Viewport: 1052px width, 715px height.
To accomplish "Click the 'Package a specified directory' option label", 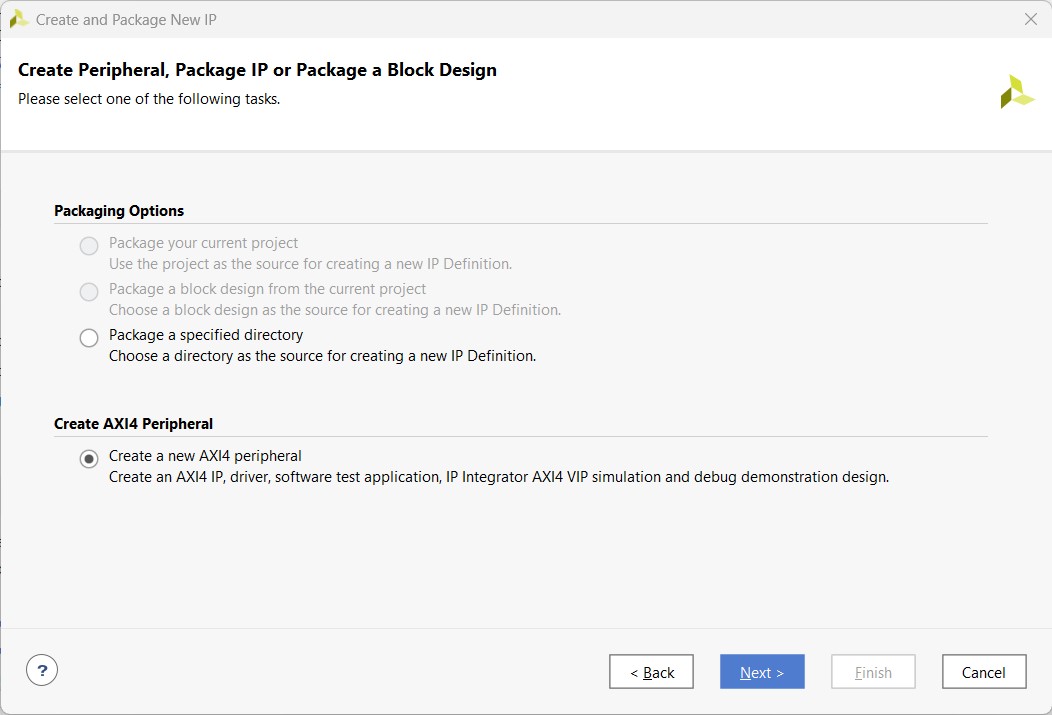I will (206, 335).
